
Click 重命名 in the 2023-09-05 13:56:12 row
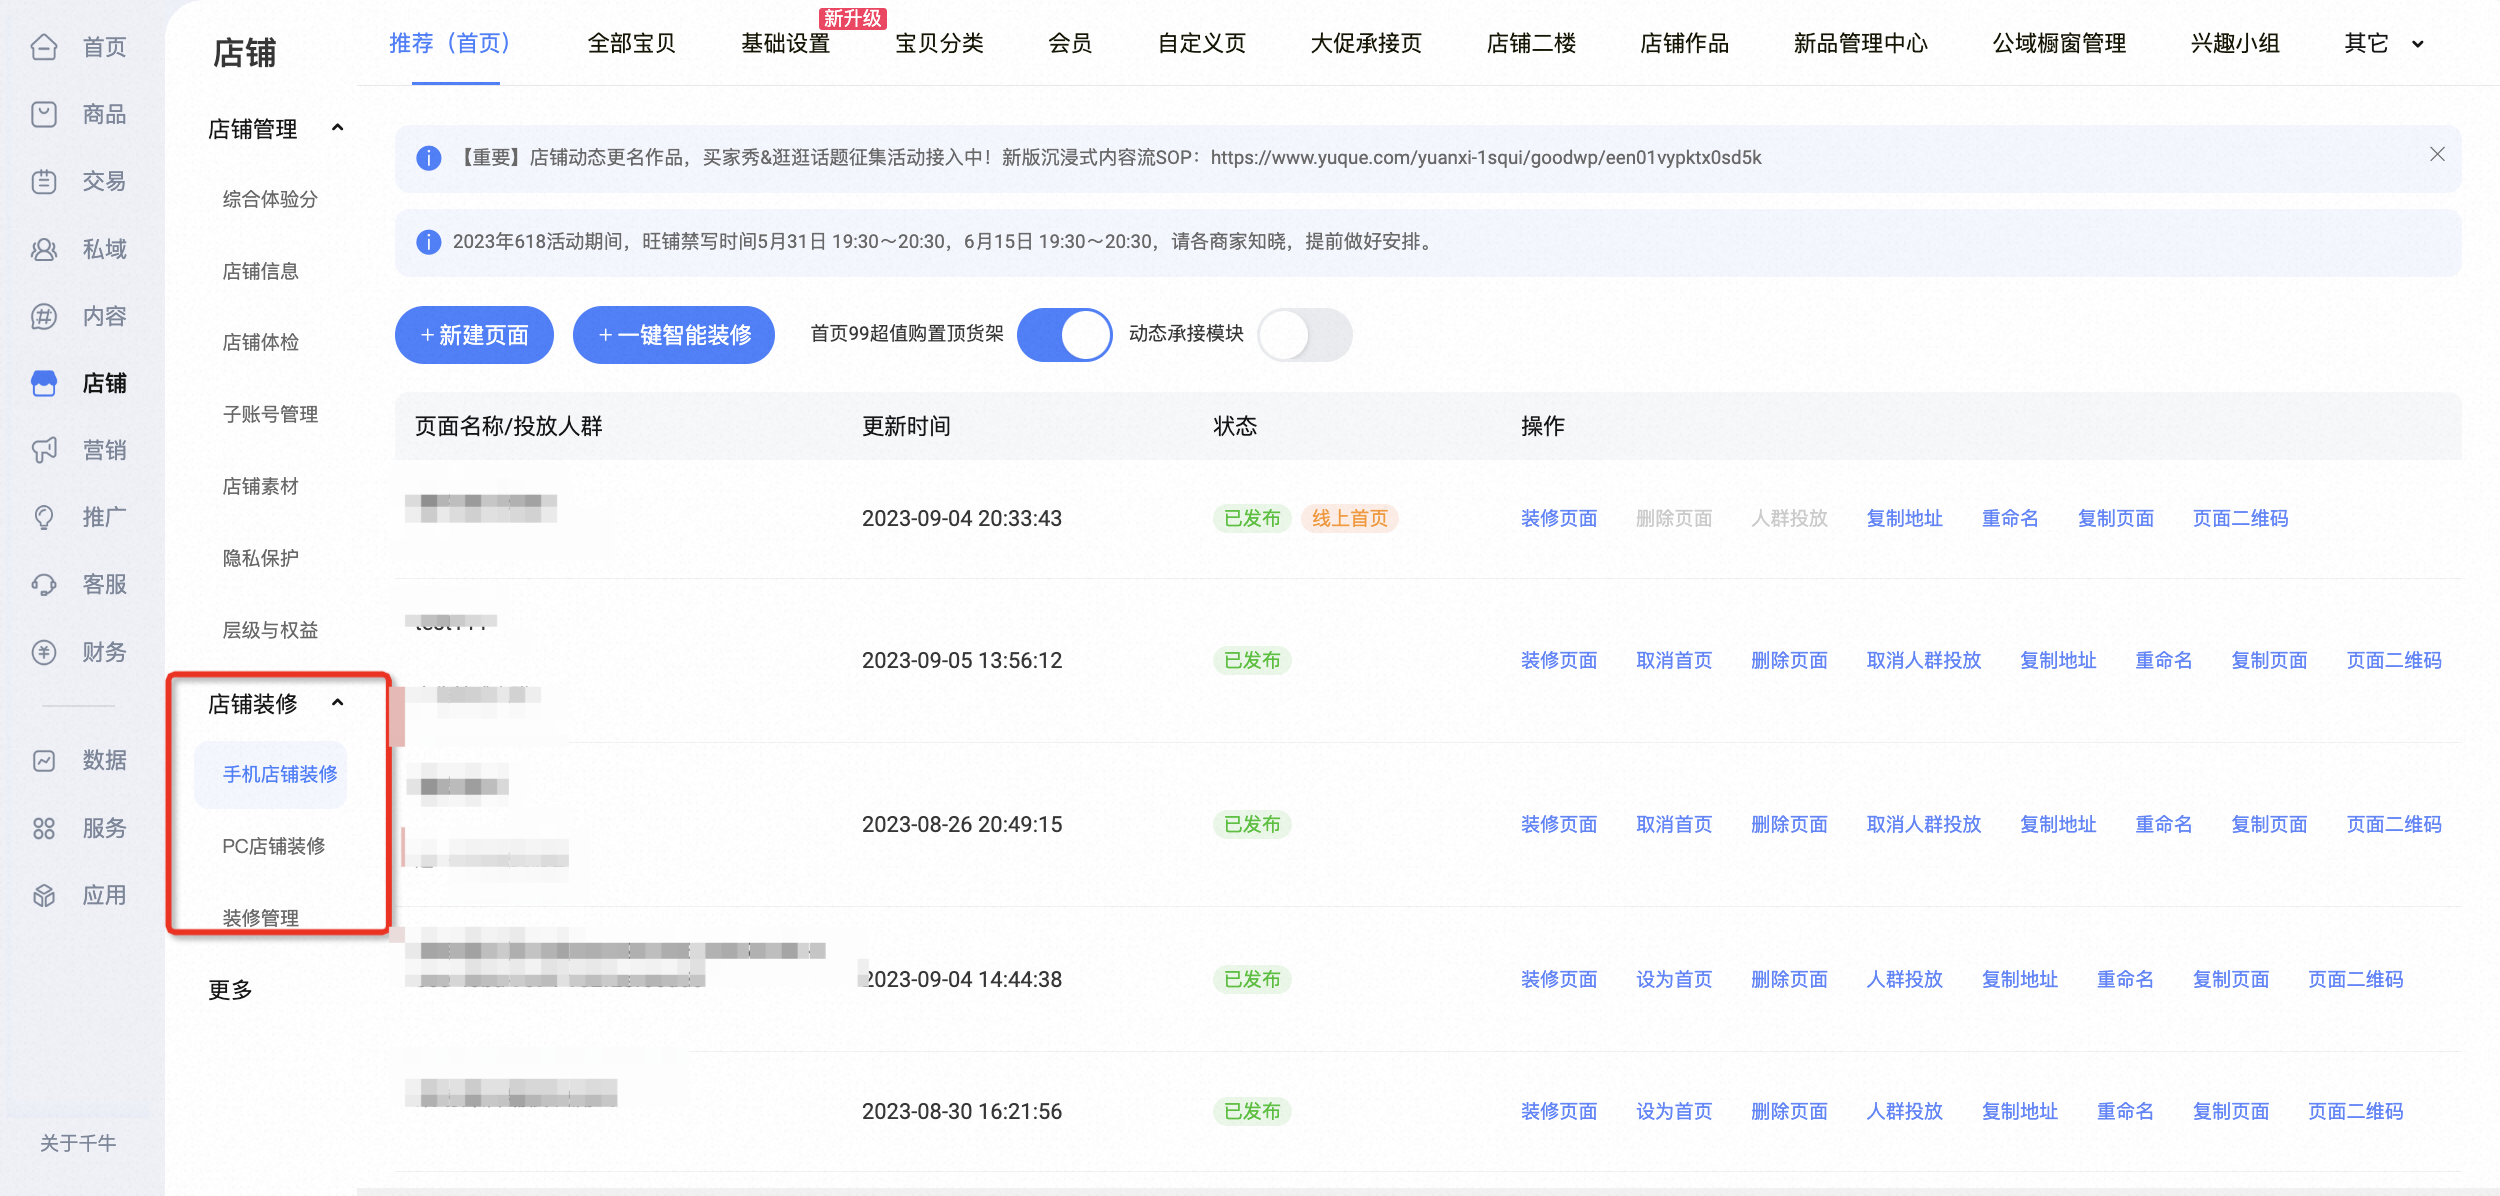[x=2164, y=660]
